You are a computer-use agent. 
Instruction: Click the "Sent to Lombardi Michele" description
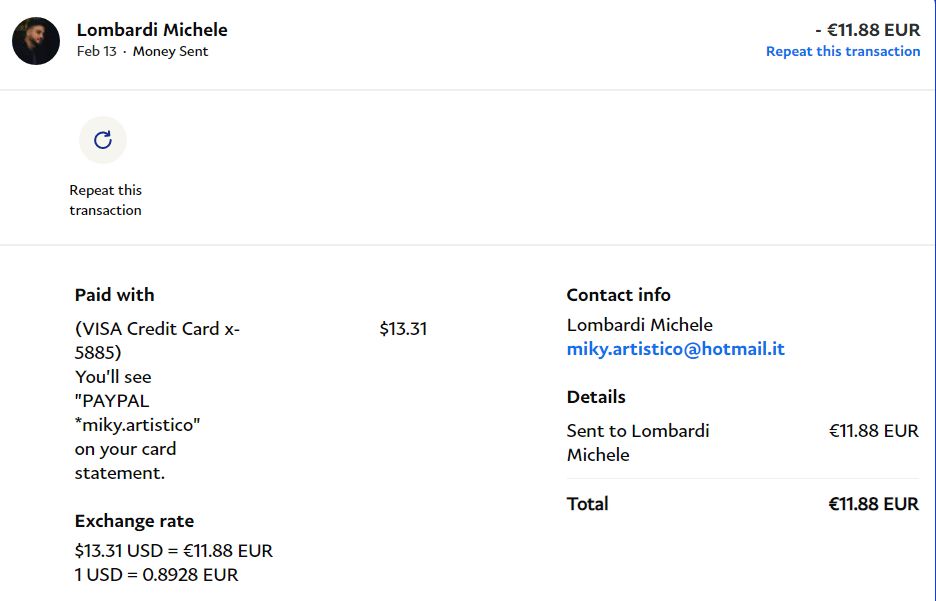(637, 442)
